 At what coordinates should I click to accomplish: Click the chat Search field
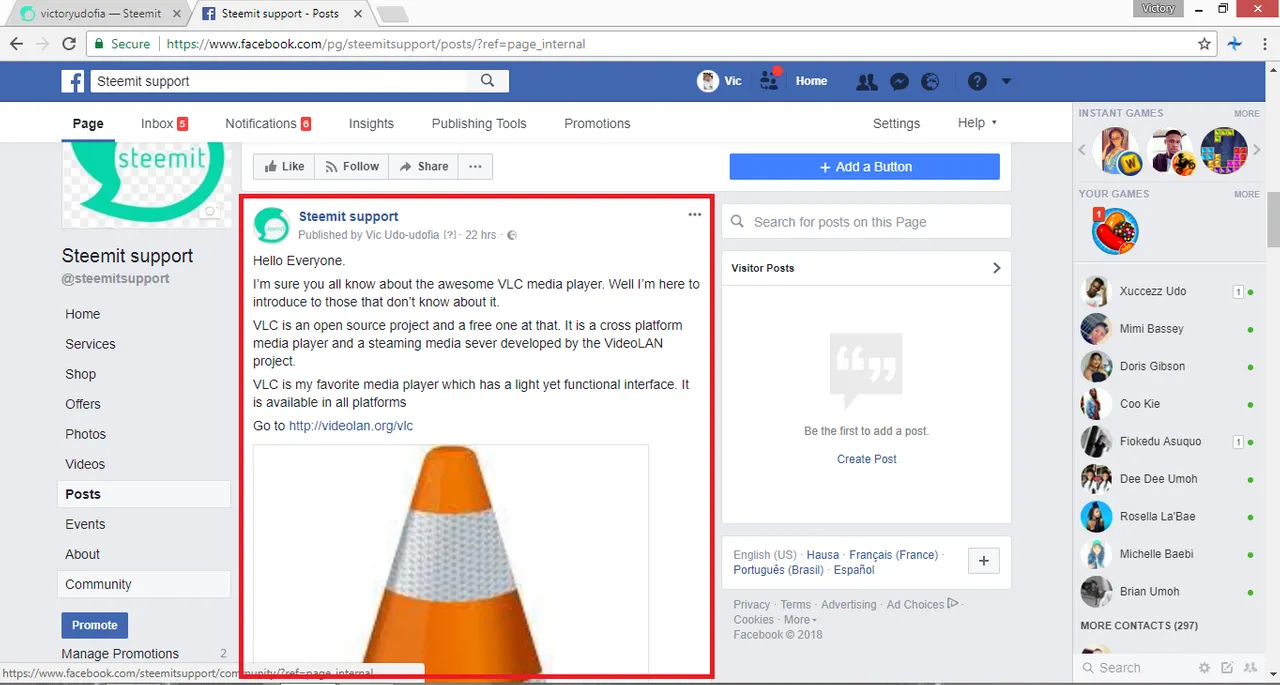(x=1135, y=668)
